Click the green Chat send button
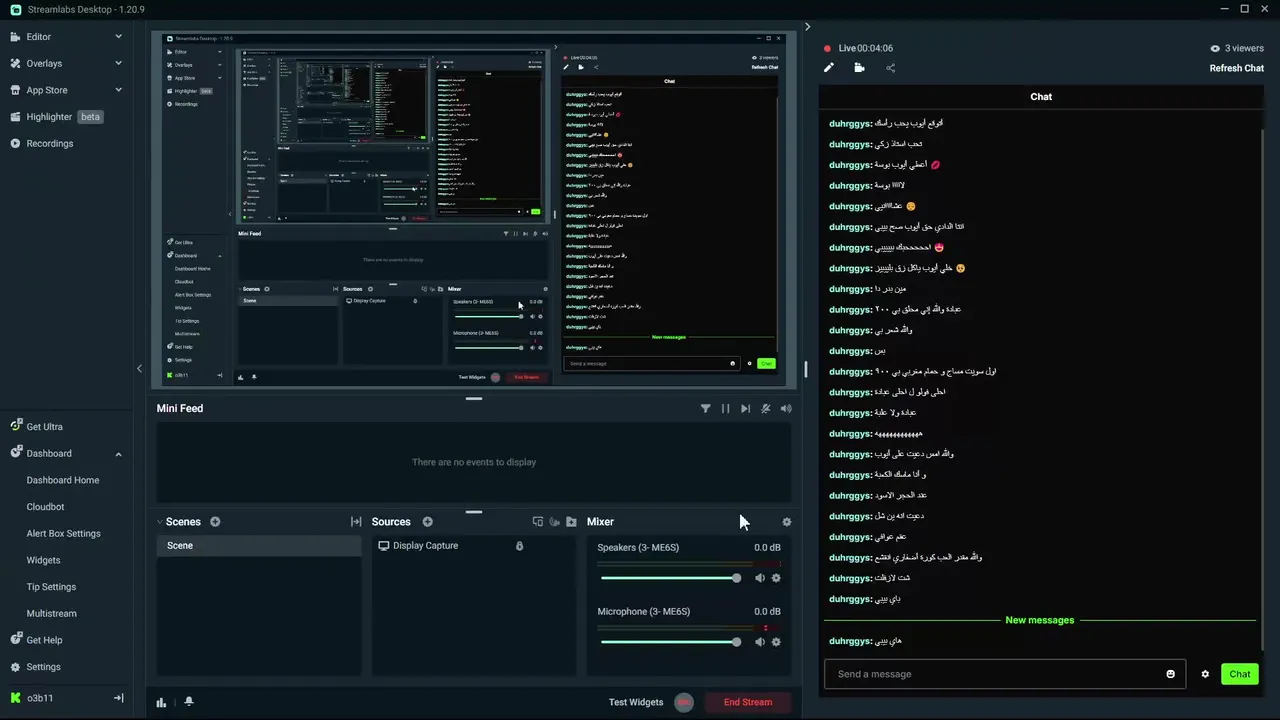 (x=1240, y=674)
